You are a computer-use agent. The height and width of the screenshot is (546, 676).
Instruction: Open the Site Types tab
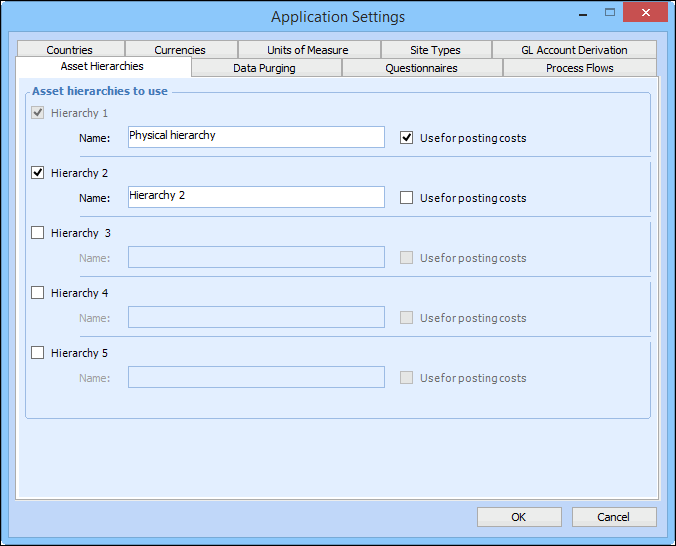point(435,50)
